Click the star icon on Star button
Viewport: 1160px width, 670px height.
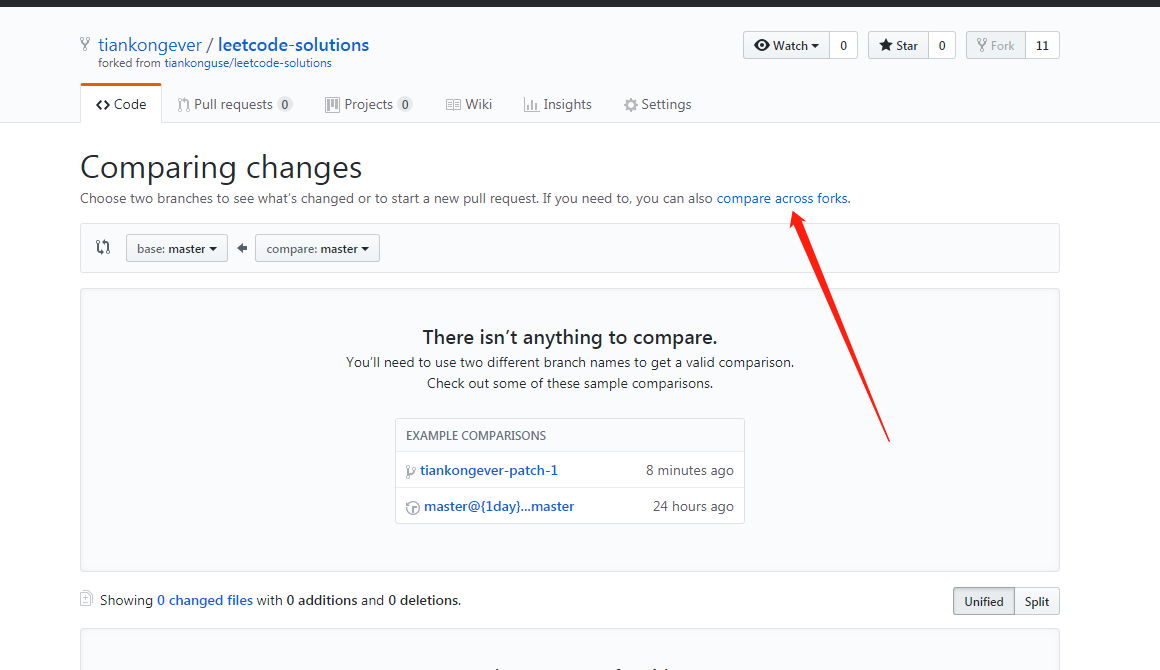tap(886, 45)
